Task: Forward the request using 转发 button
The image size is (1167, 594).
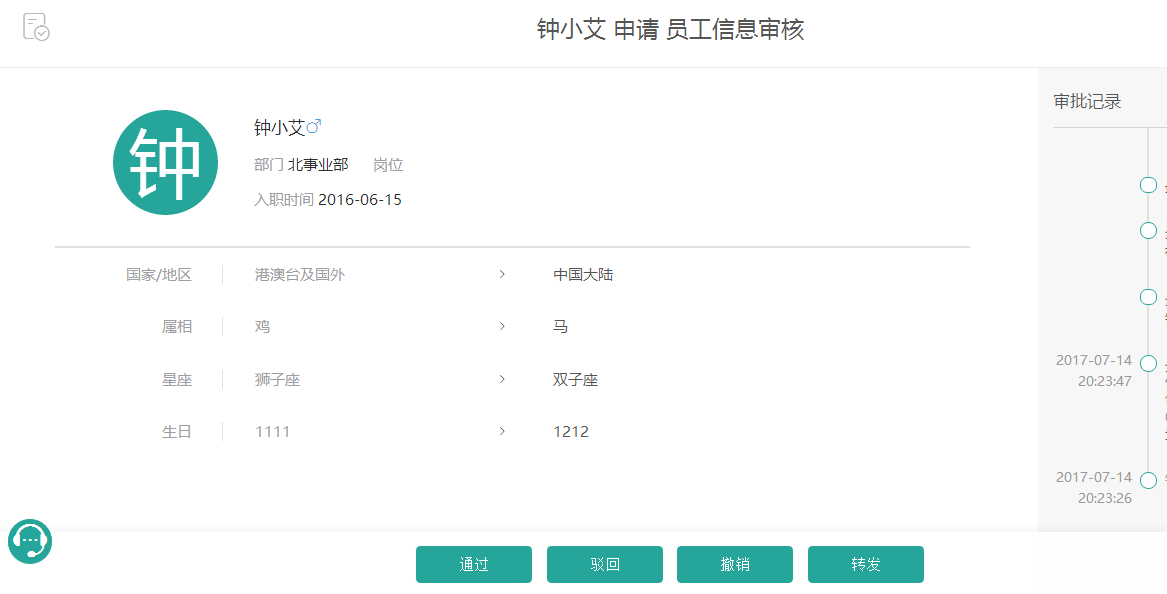Action: tap(866, 564)
